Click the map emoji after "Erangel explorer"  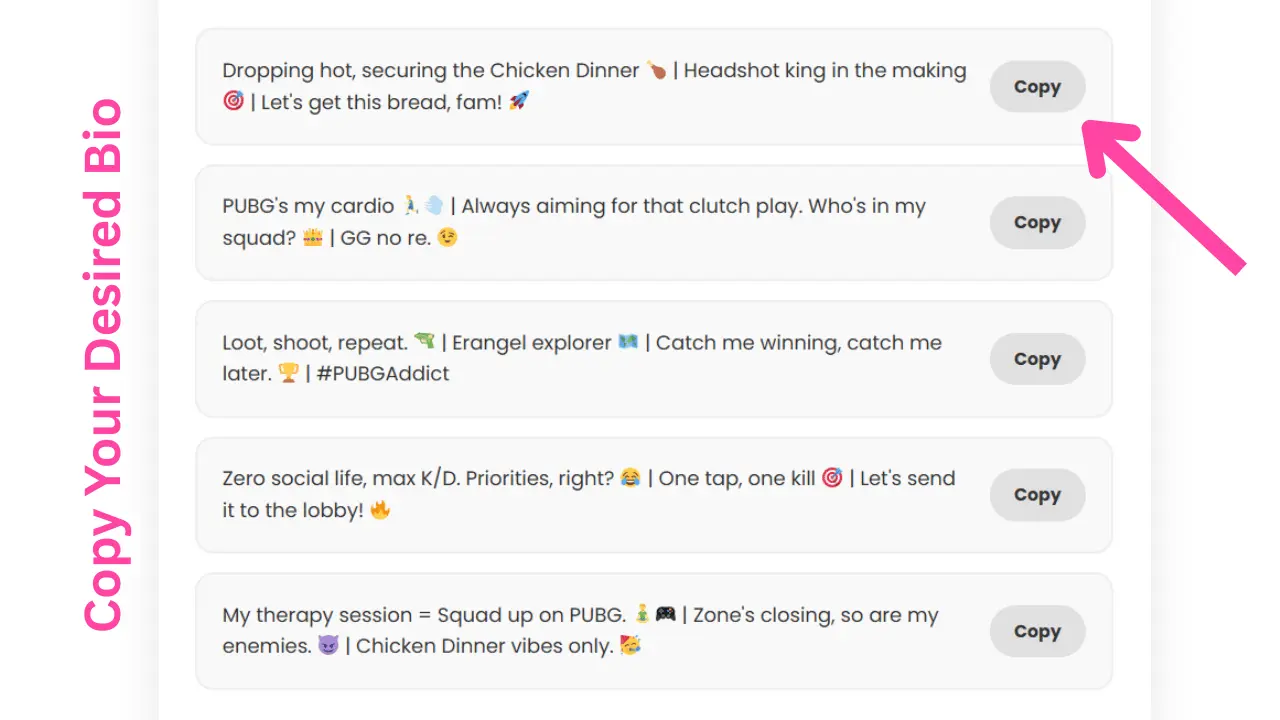pos(628,342)
